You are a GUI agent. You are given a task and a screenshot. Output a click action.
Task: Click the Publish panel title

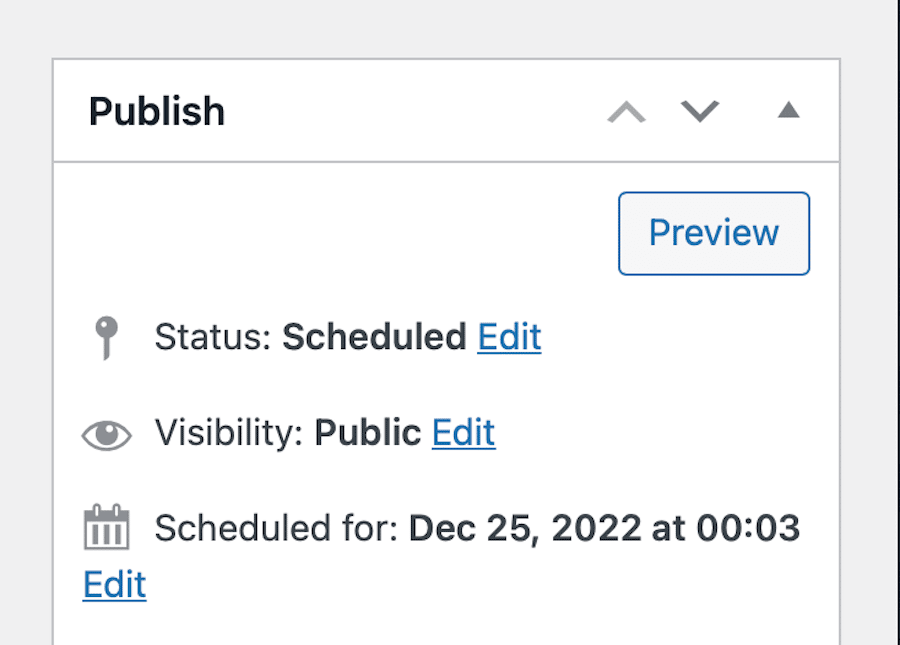click(x=157, y=111)
